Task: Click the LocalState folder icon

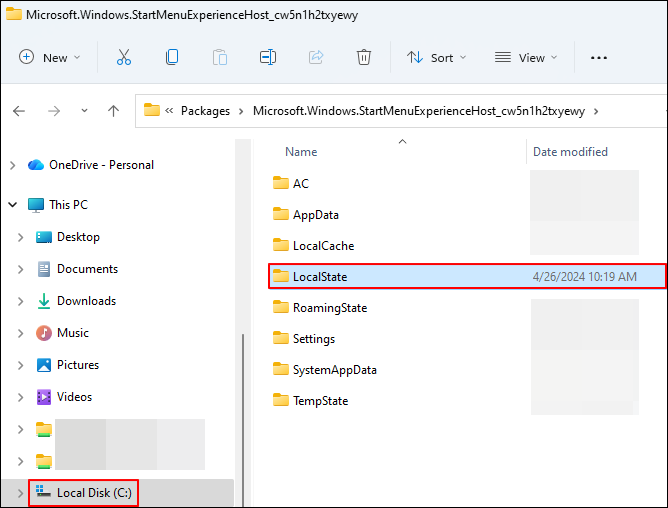Action: click(280, 276)
